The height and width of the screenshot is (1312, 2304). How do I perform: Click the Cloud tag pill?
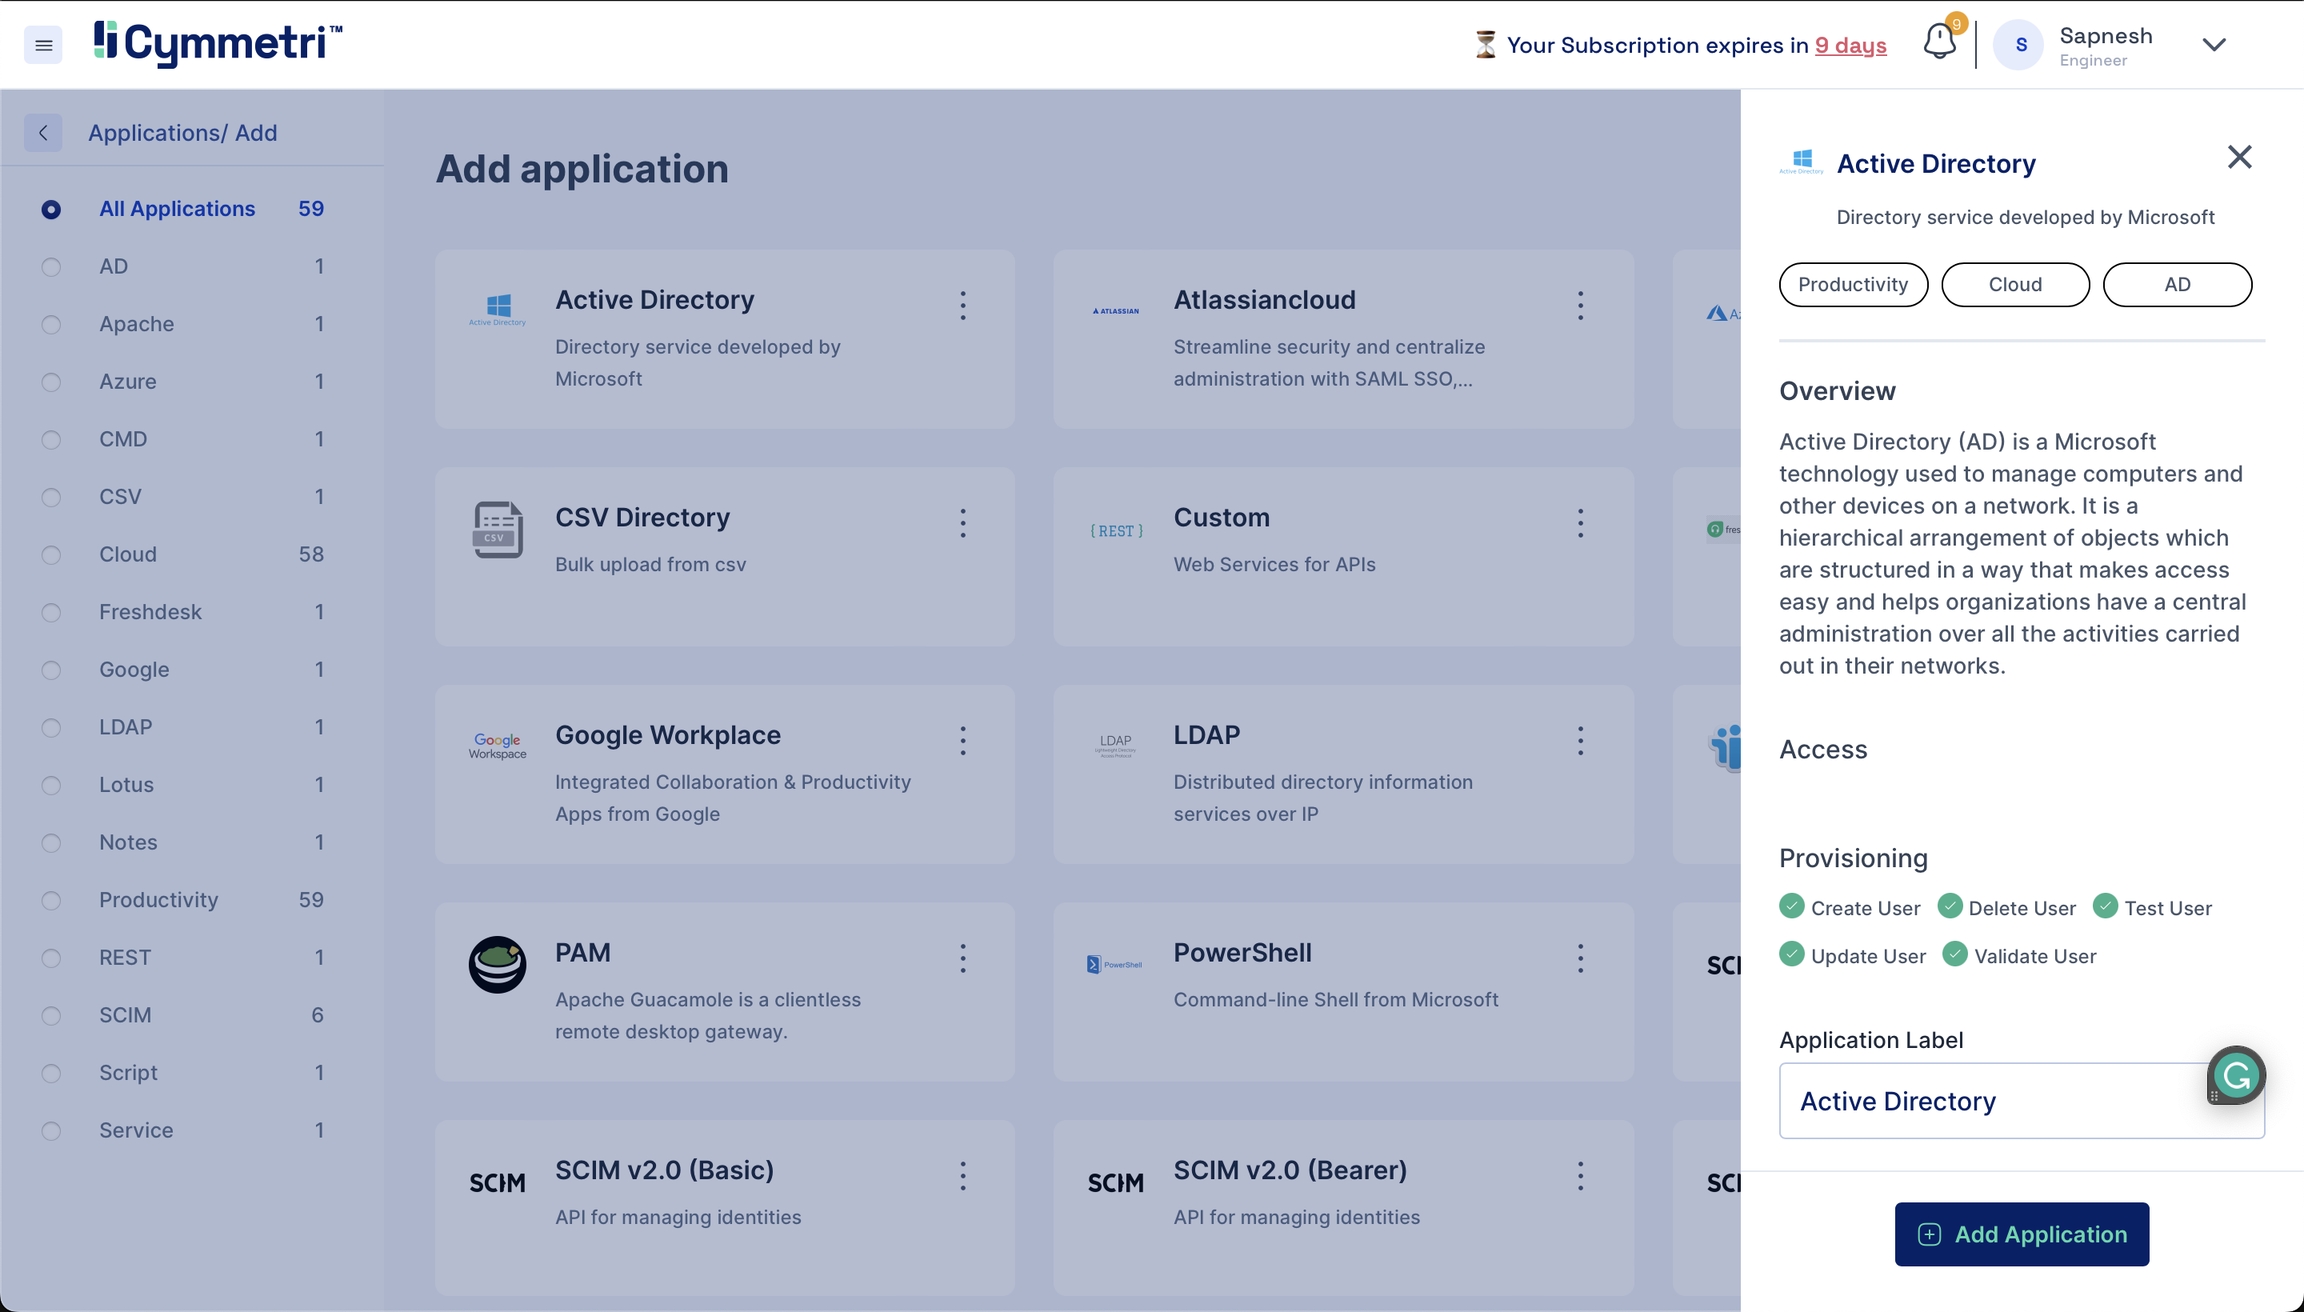[x=2015, y=285]
